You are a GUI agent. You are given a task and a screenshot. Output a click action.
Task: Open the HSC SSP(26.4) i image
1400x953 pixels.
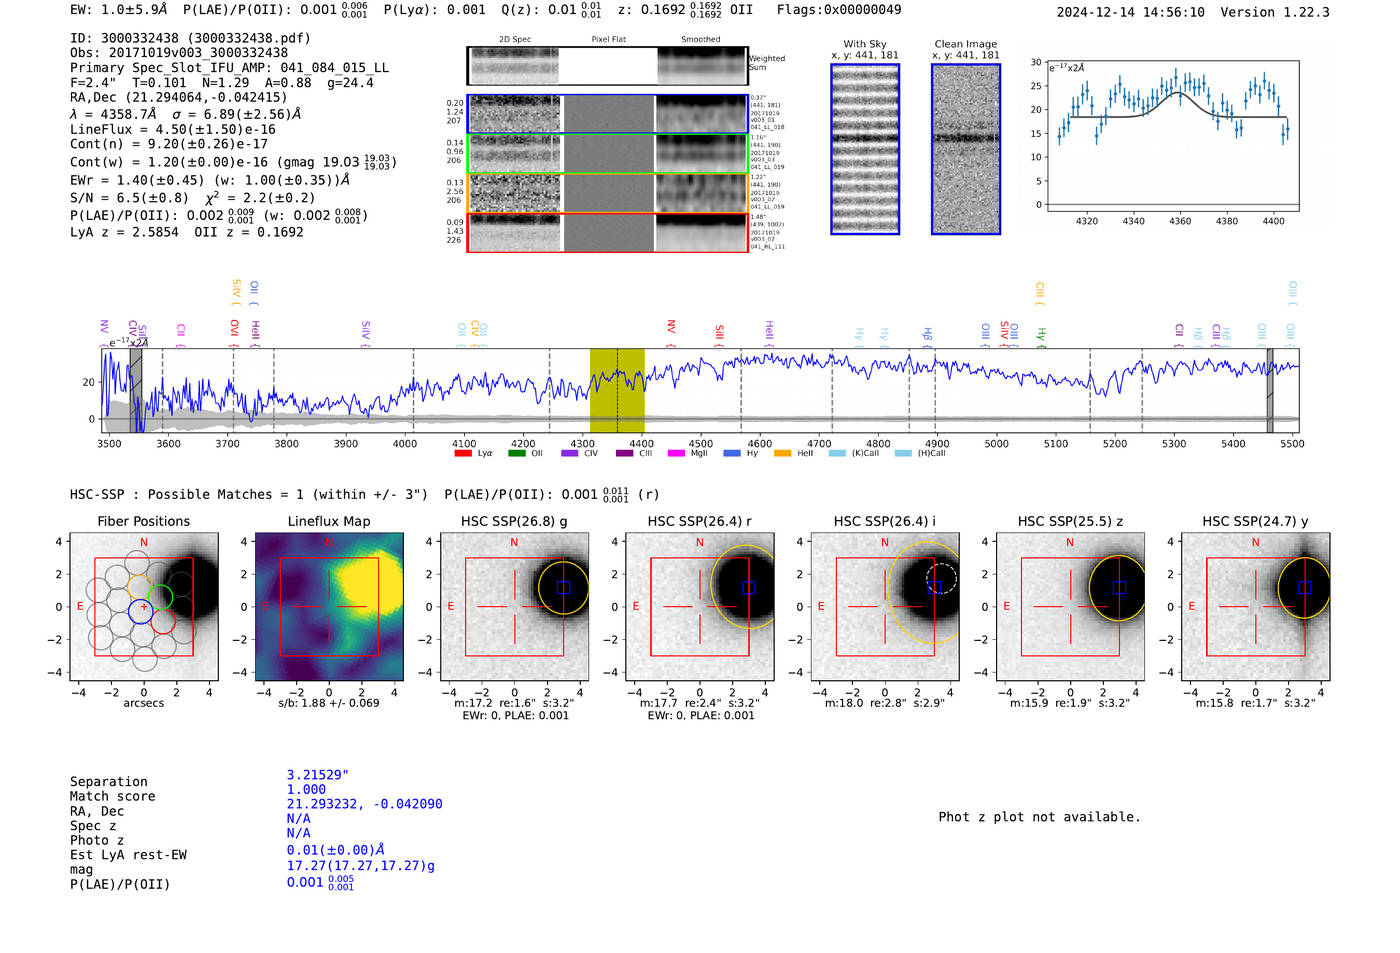point(885,607)
